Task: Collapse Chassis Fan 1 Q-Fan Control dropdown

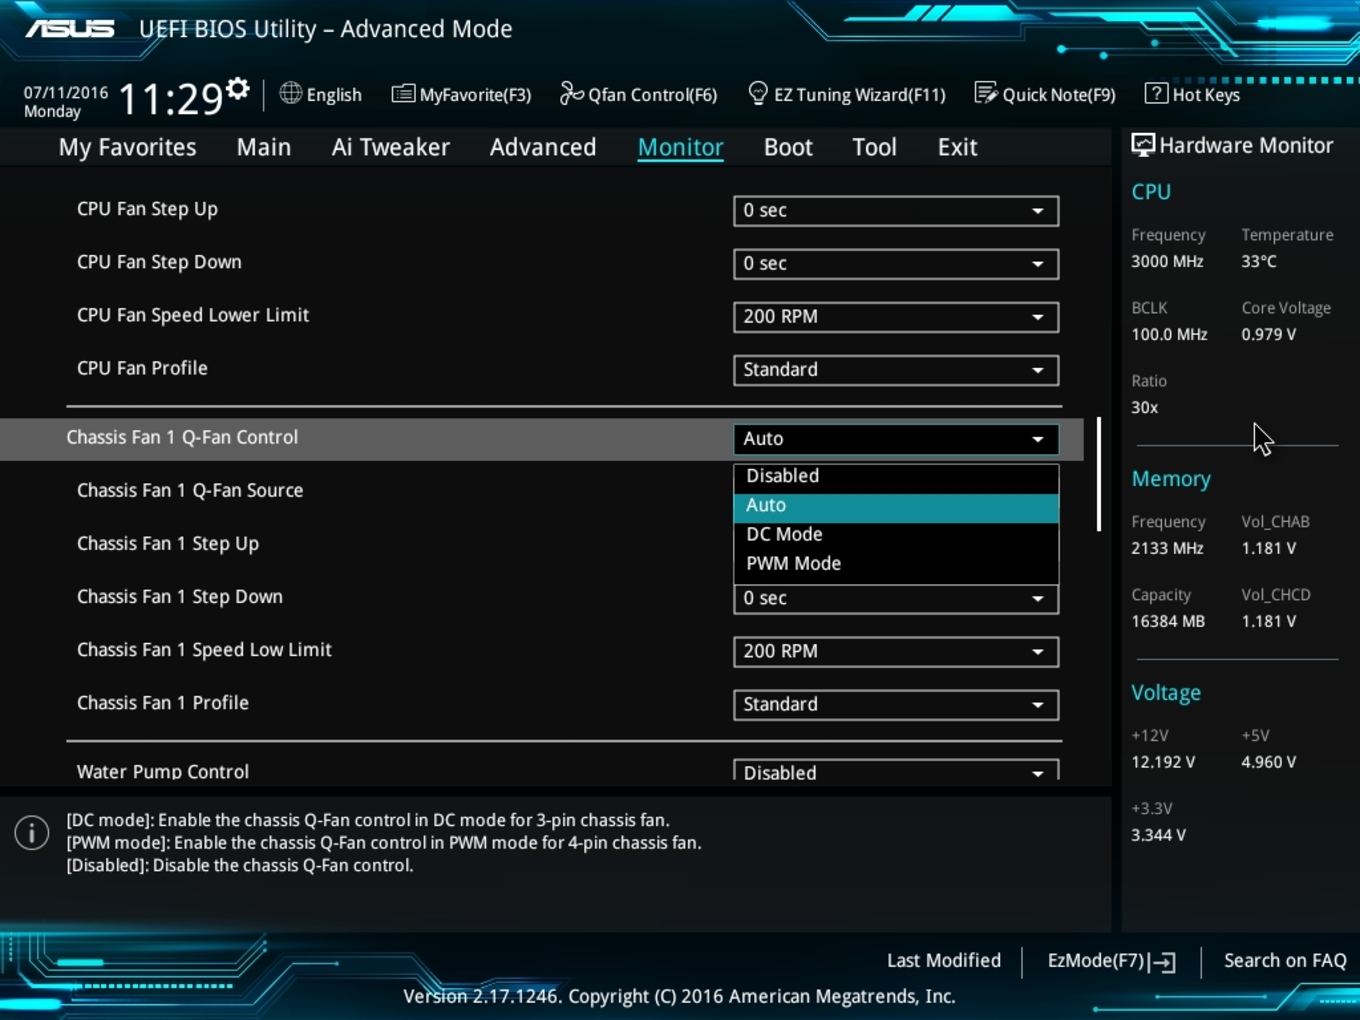Action: click(896, 439)
